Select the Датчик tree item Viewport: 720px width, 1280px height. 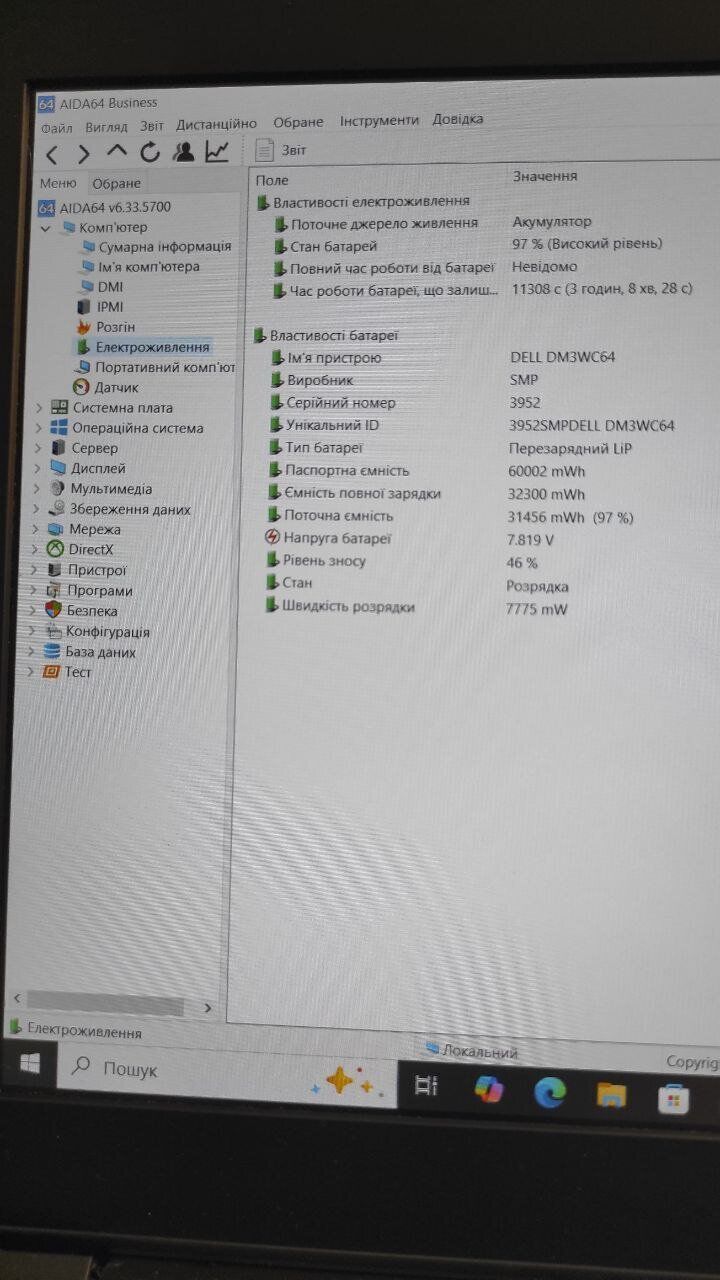click(x=116, y=388)
